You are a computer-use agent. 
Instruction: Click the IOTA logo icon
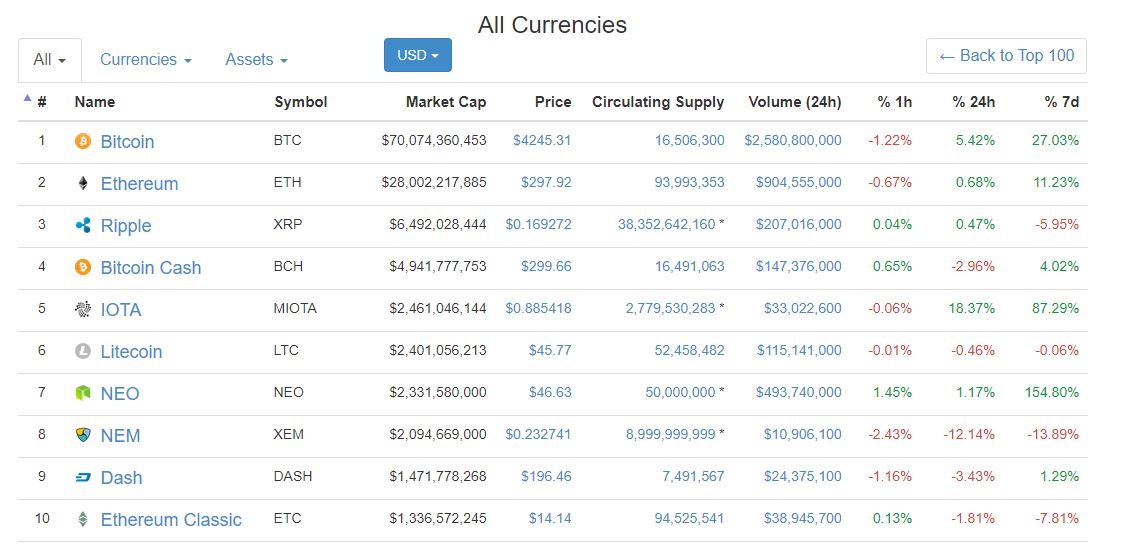coord(83,310)
